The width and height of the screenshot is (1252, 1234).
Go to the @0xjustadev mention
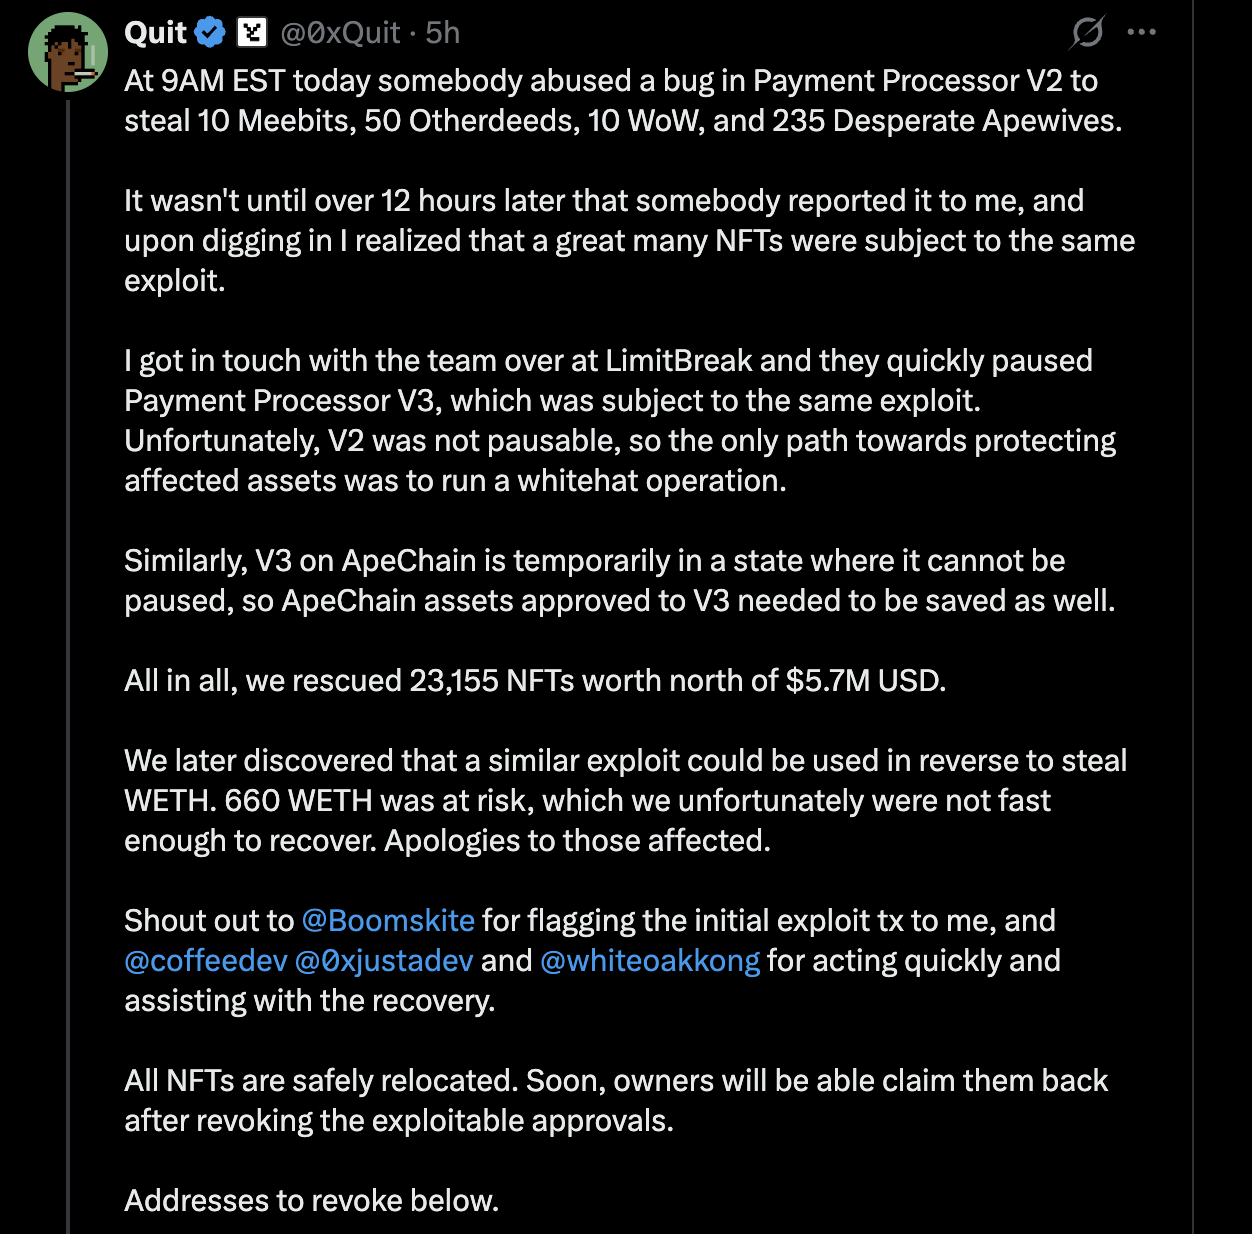(384, 960)
